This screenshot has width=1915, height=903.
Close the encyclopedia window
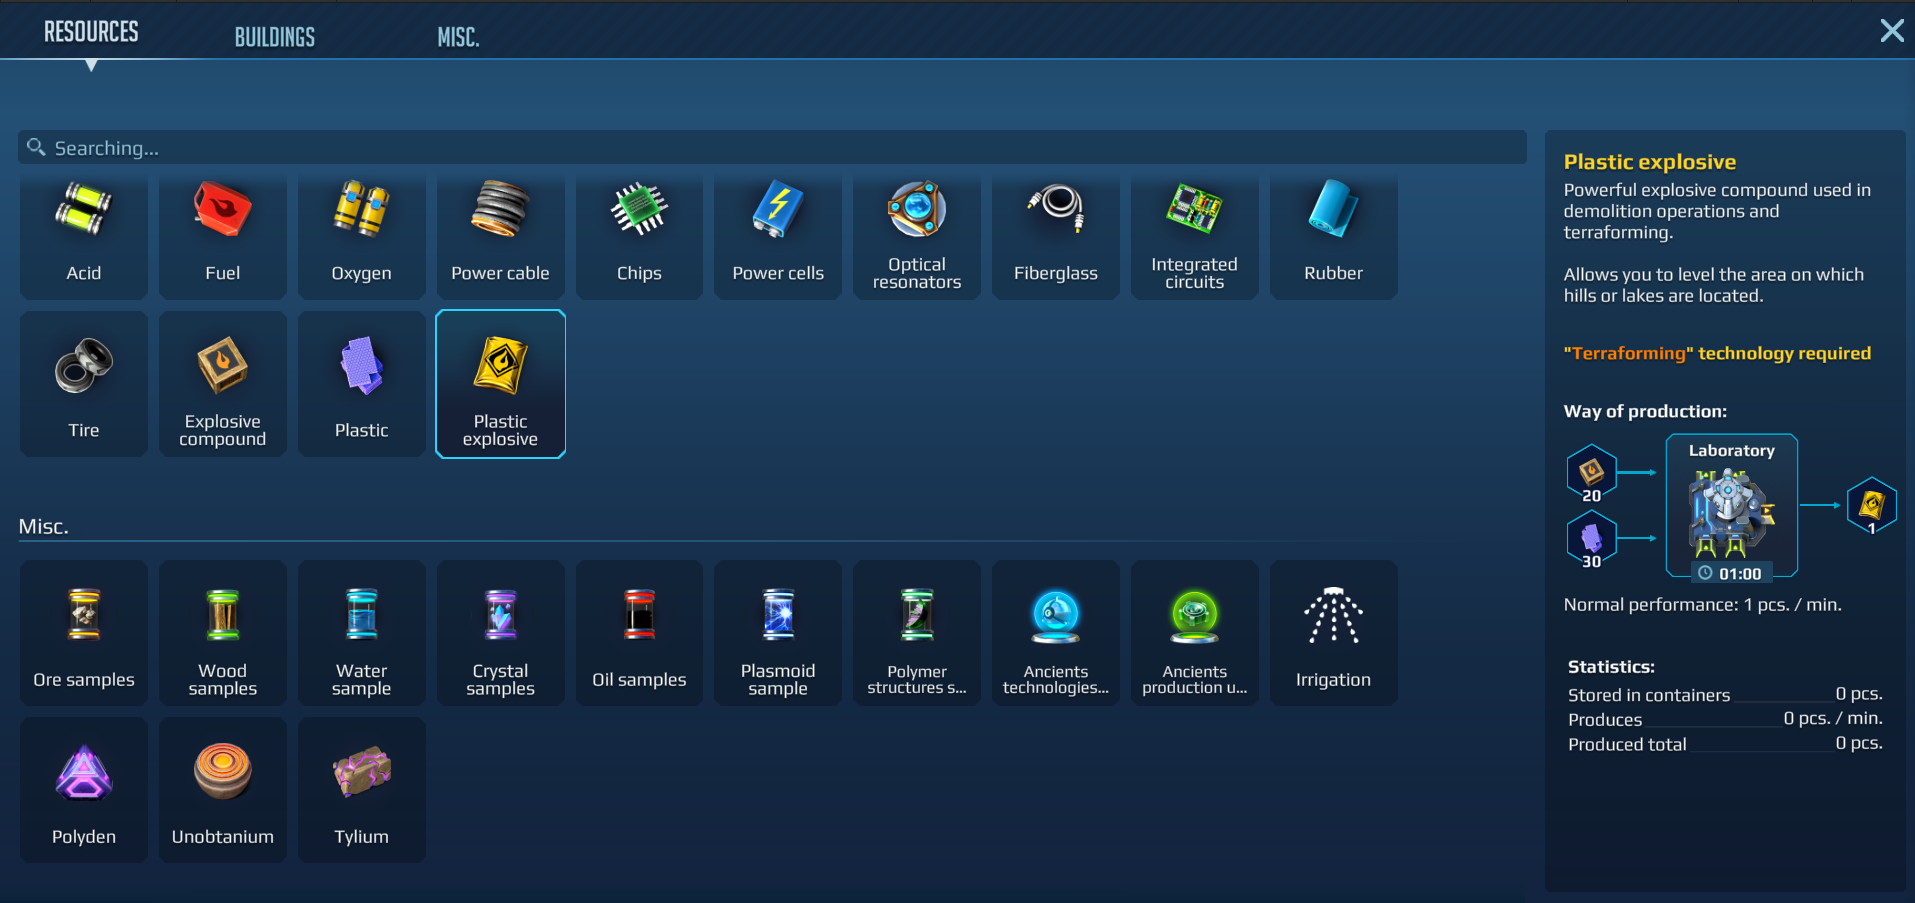(x=1892, y=30)
